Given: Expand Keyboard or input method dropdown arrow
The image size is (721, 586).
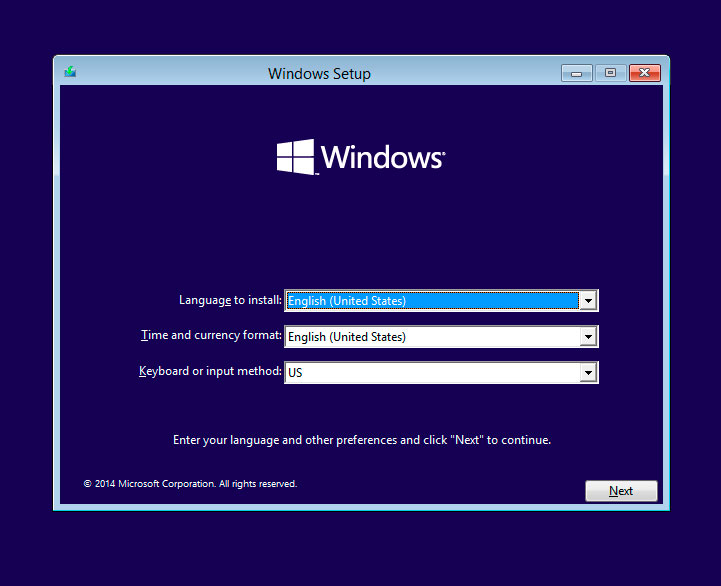Looking at the screenshot, I should [x=588, y=372].
